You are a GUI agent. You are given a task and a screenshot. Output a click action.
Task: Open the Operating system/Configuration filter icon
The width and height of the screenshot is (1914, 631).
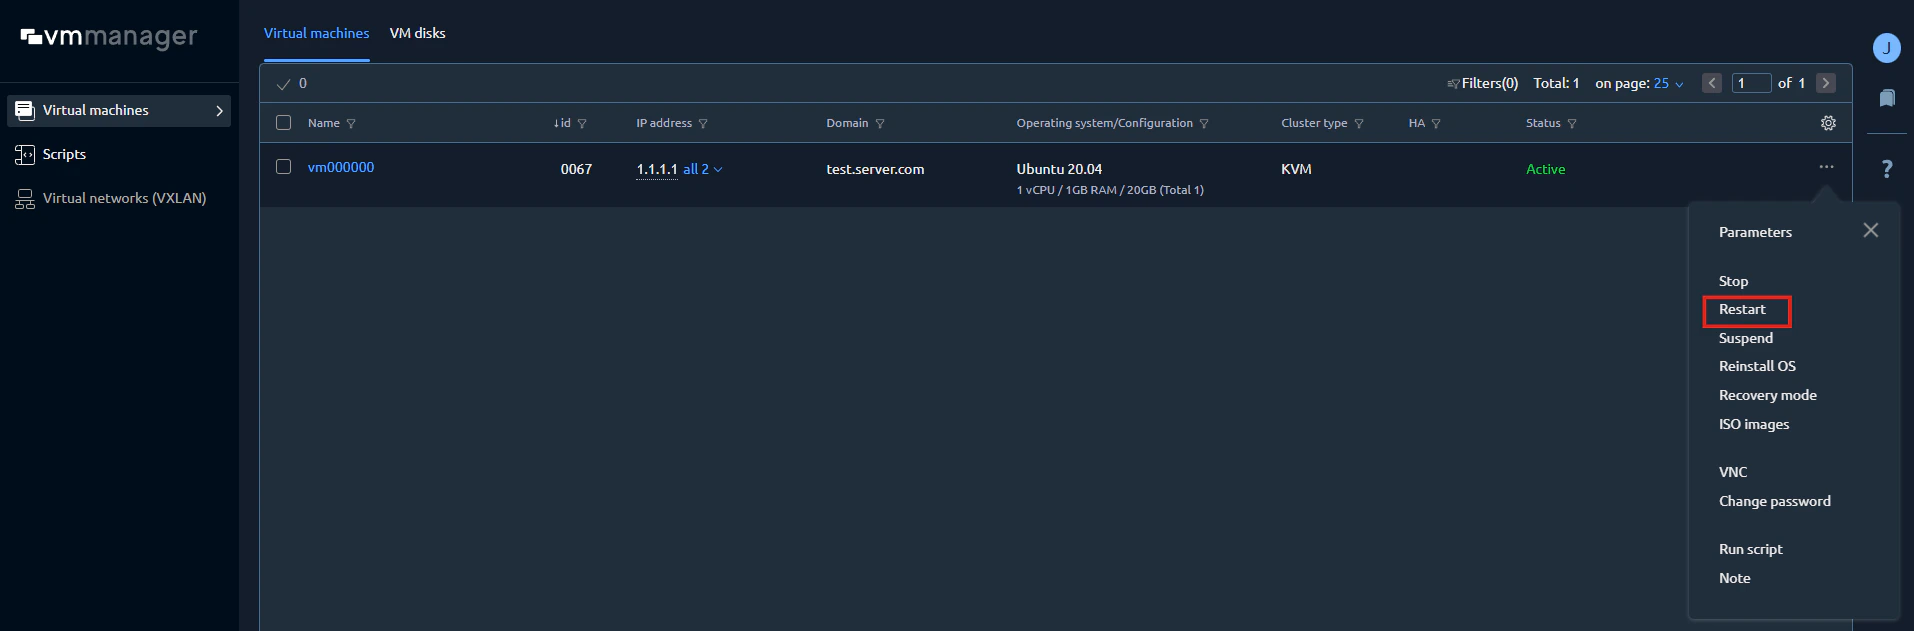click(x=1204, y=124)
